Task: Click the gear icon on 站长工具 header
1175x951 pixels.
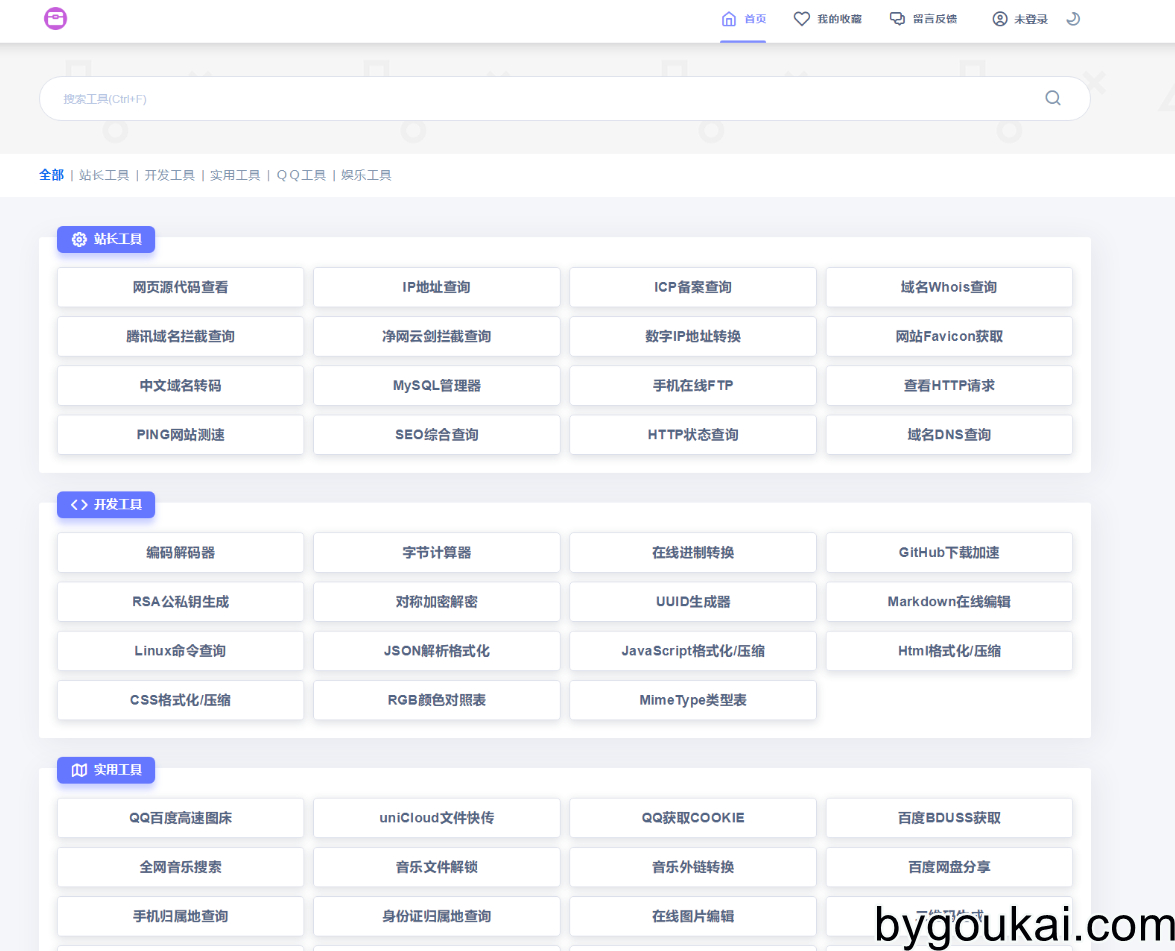Action: 79,239
